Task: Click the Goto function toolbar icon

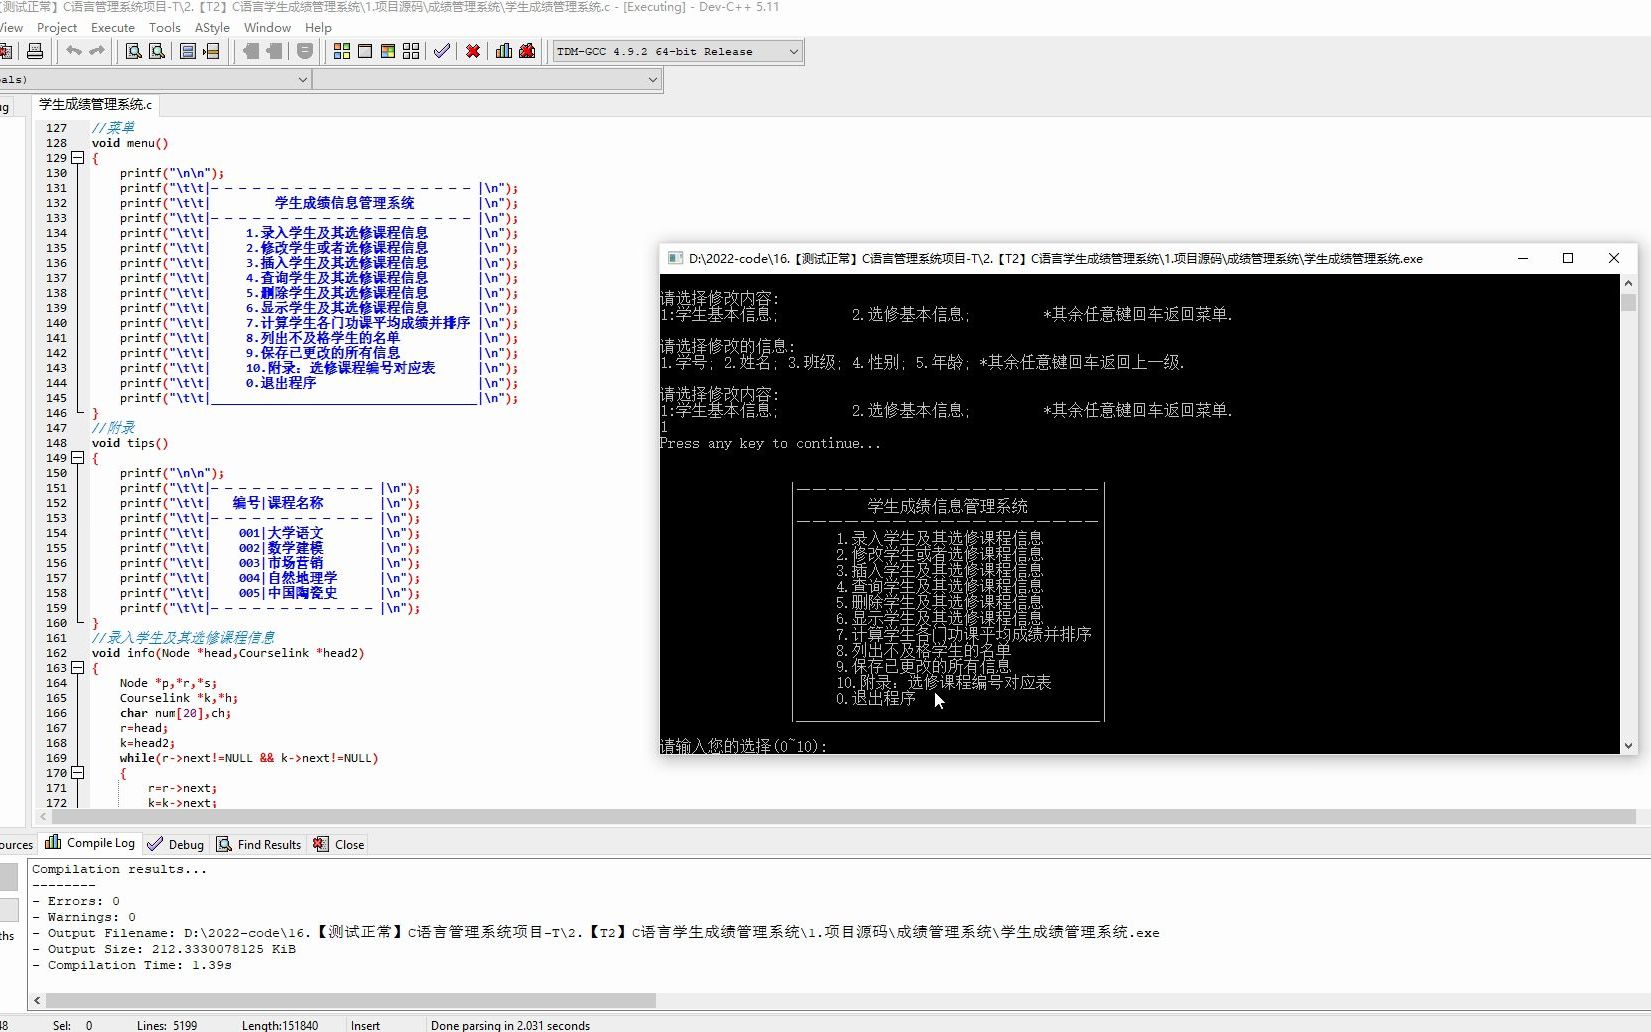Action: (x=187, y=51)
